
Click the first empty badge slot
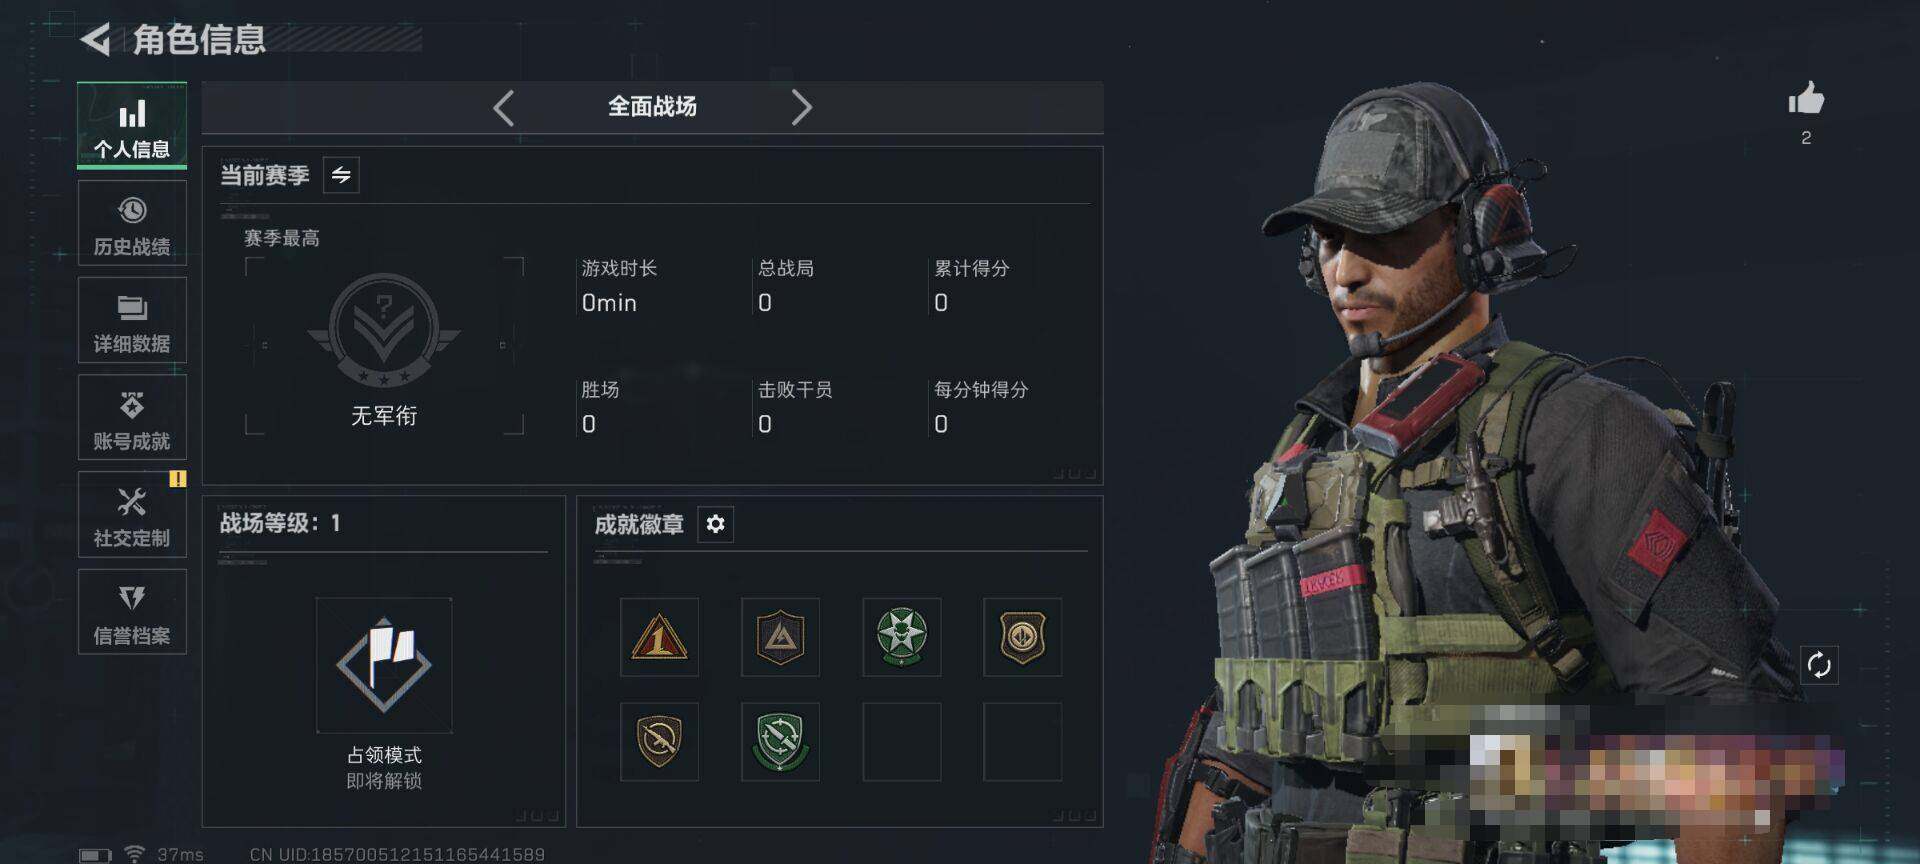(901, 741)
